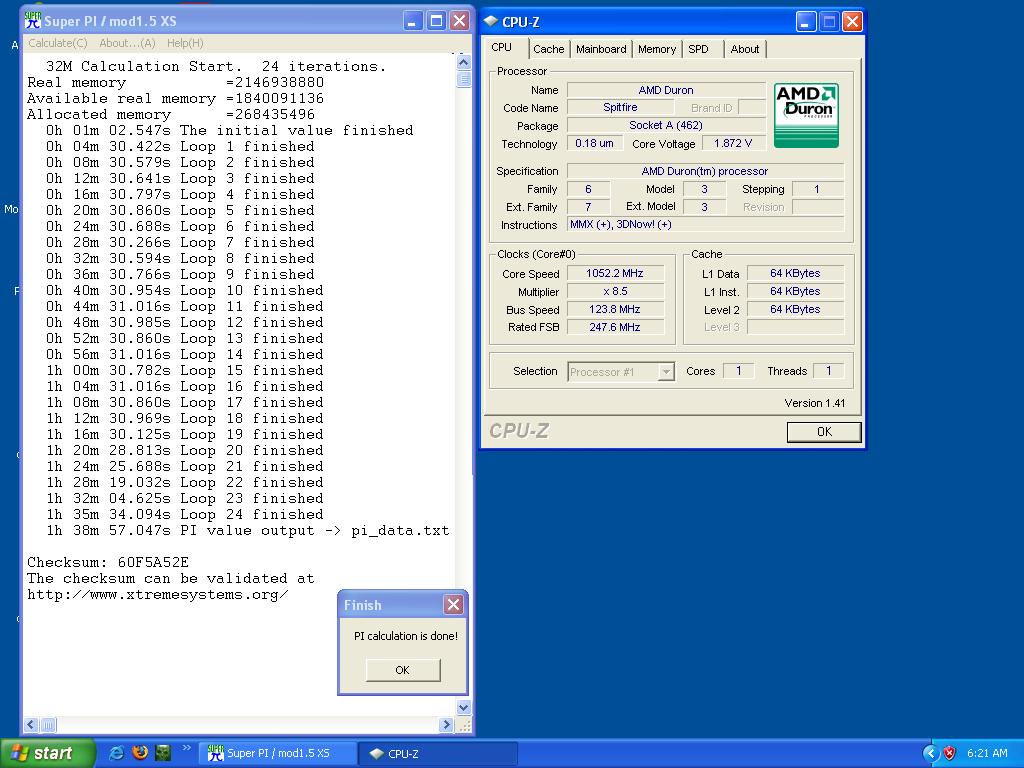Click the CPU-Z title bar icon
This screenshot has height=768, width=1024.
pyautogui.click(x=490, y=22)
